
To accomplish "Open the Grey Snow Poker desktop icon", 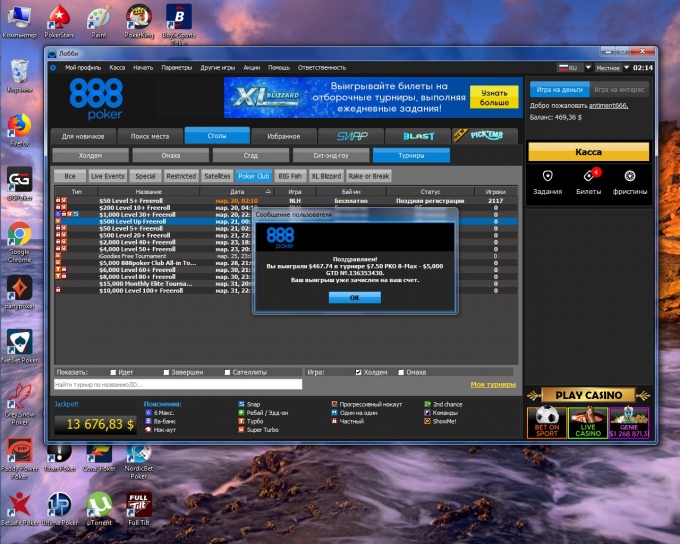I will (20, 403).
